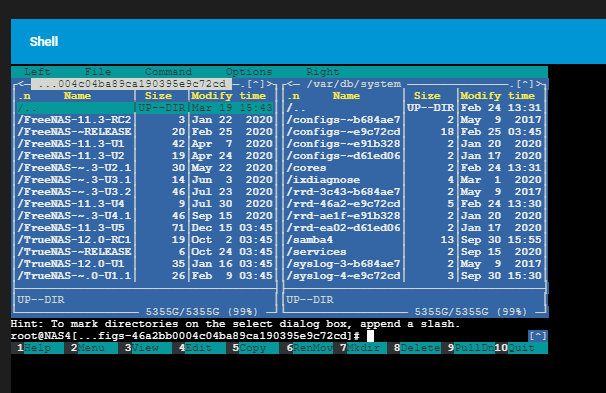The width and height of the screenshot is (606, 393).
Task: Select the /configs-~b684ae7 directory
Action: coord(414,120)
